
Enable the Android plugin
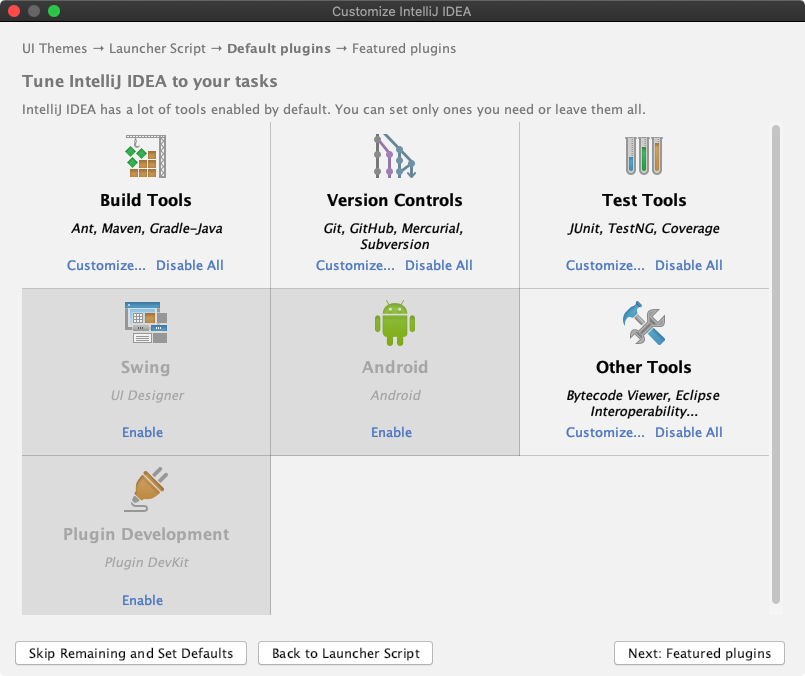click(392, 432)
